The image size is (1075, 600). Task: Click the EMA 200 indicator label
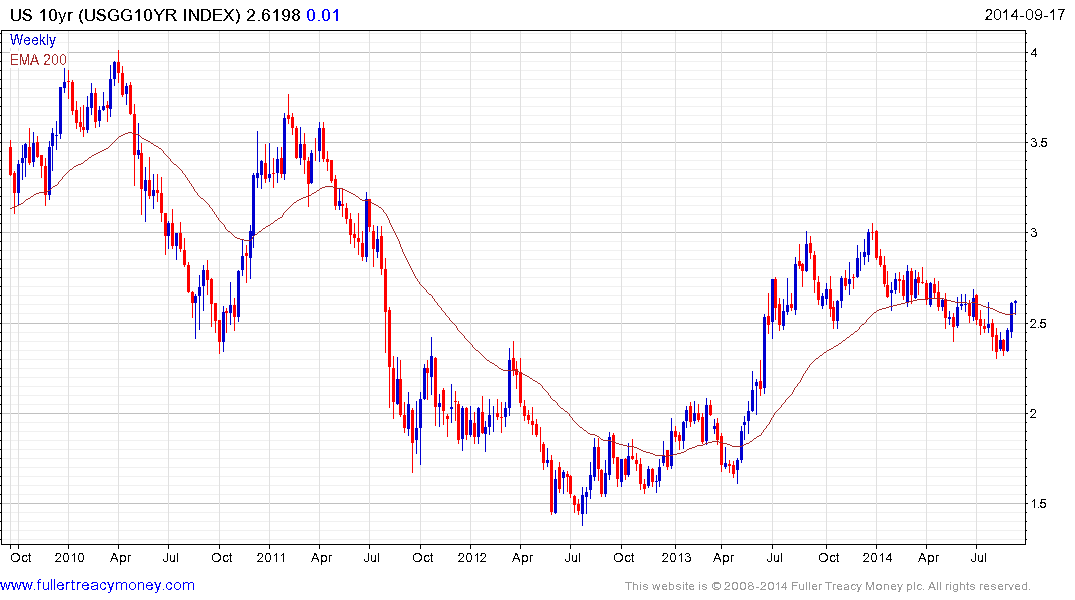pyautogui.click(x=38, y=59)
